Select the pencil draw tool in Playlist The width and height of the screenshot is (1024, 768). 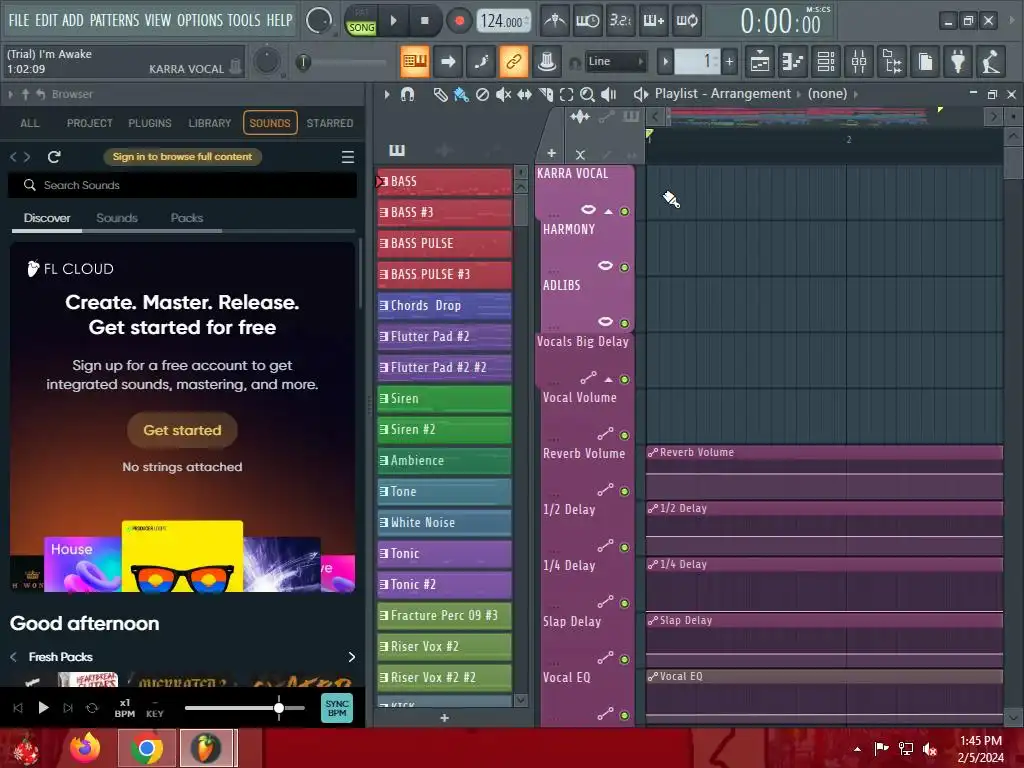(x=440, y=95)
